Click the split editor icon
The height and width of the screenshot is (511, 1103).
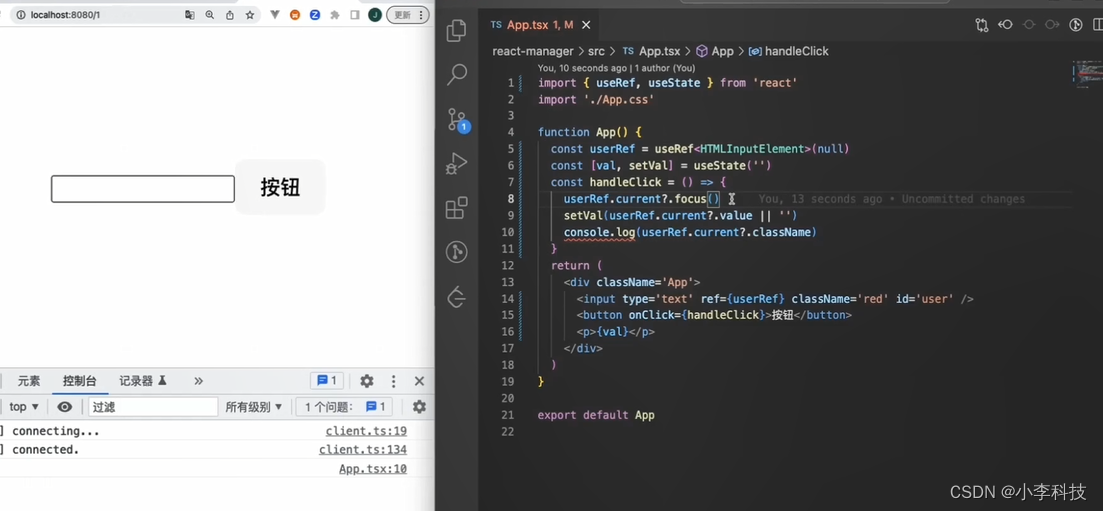1098,25
